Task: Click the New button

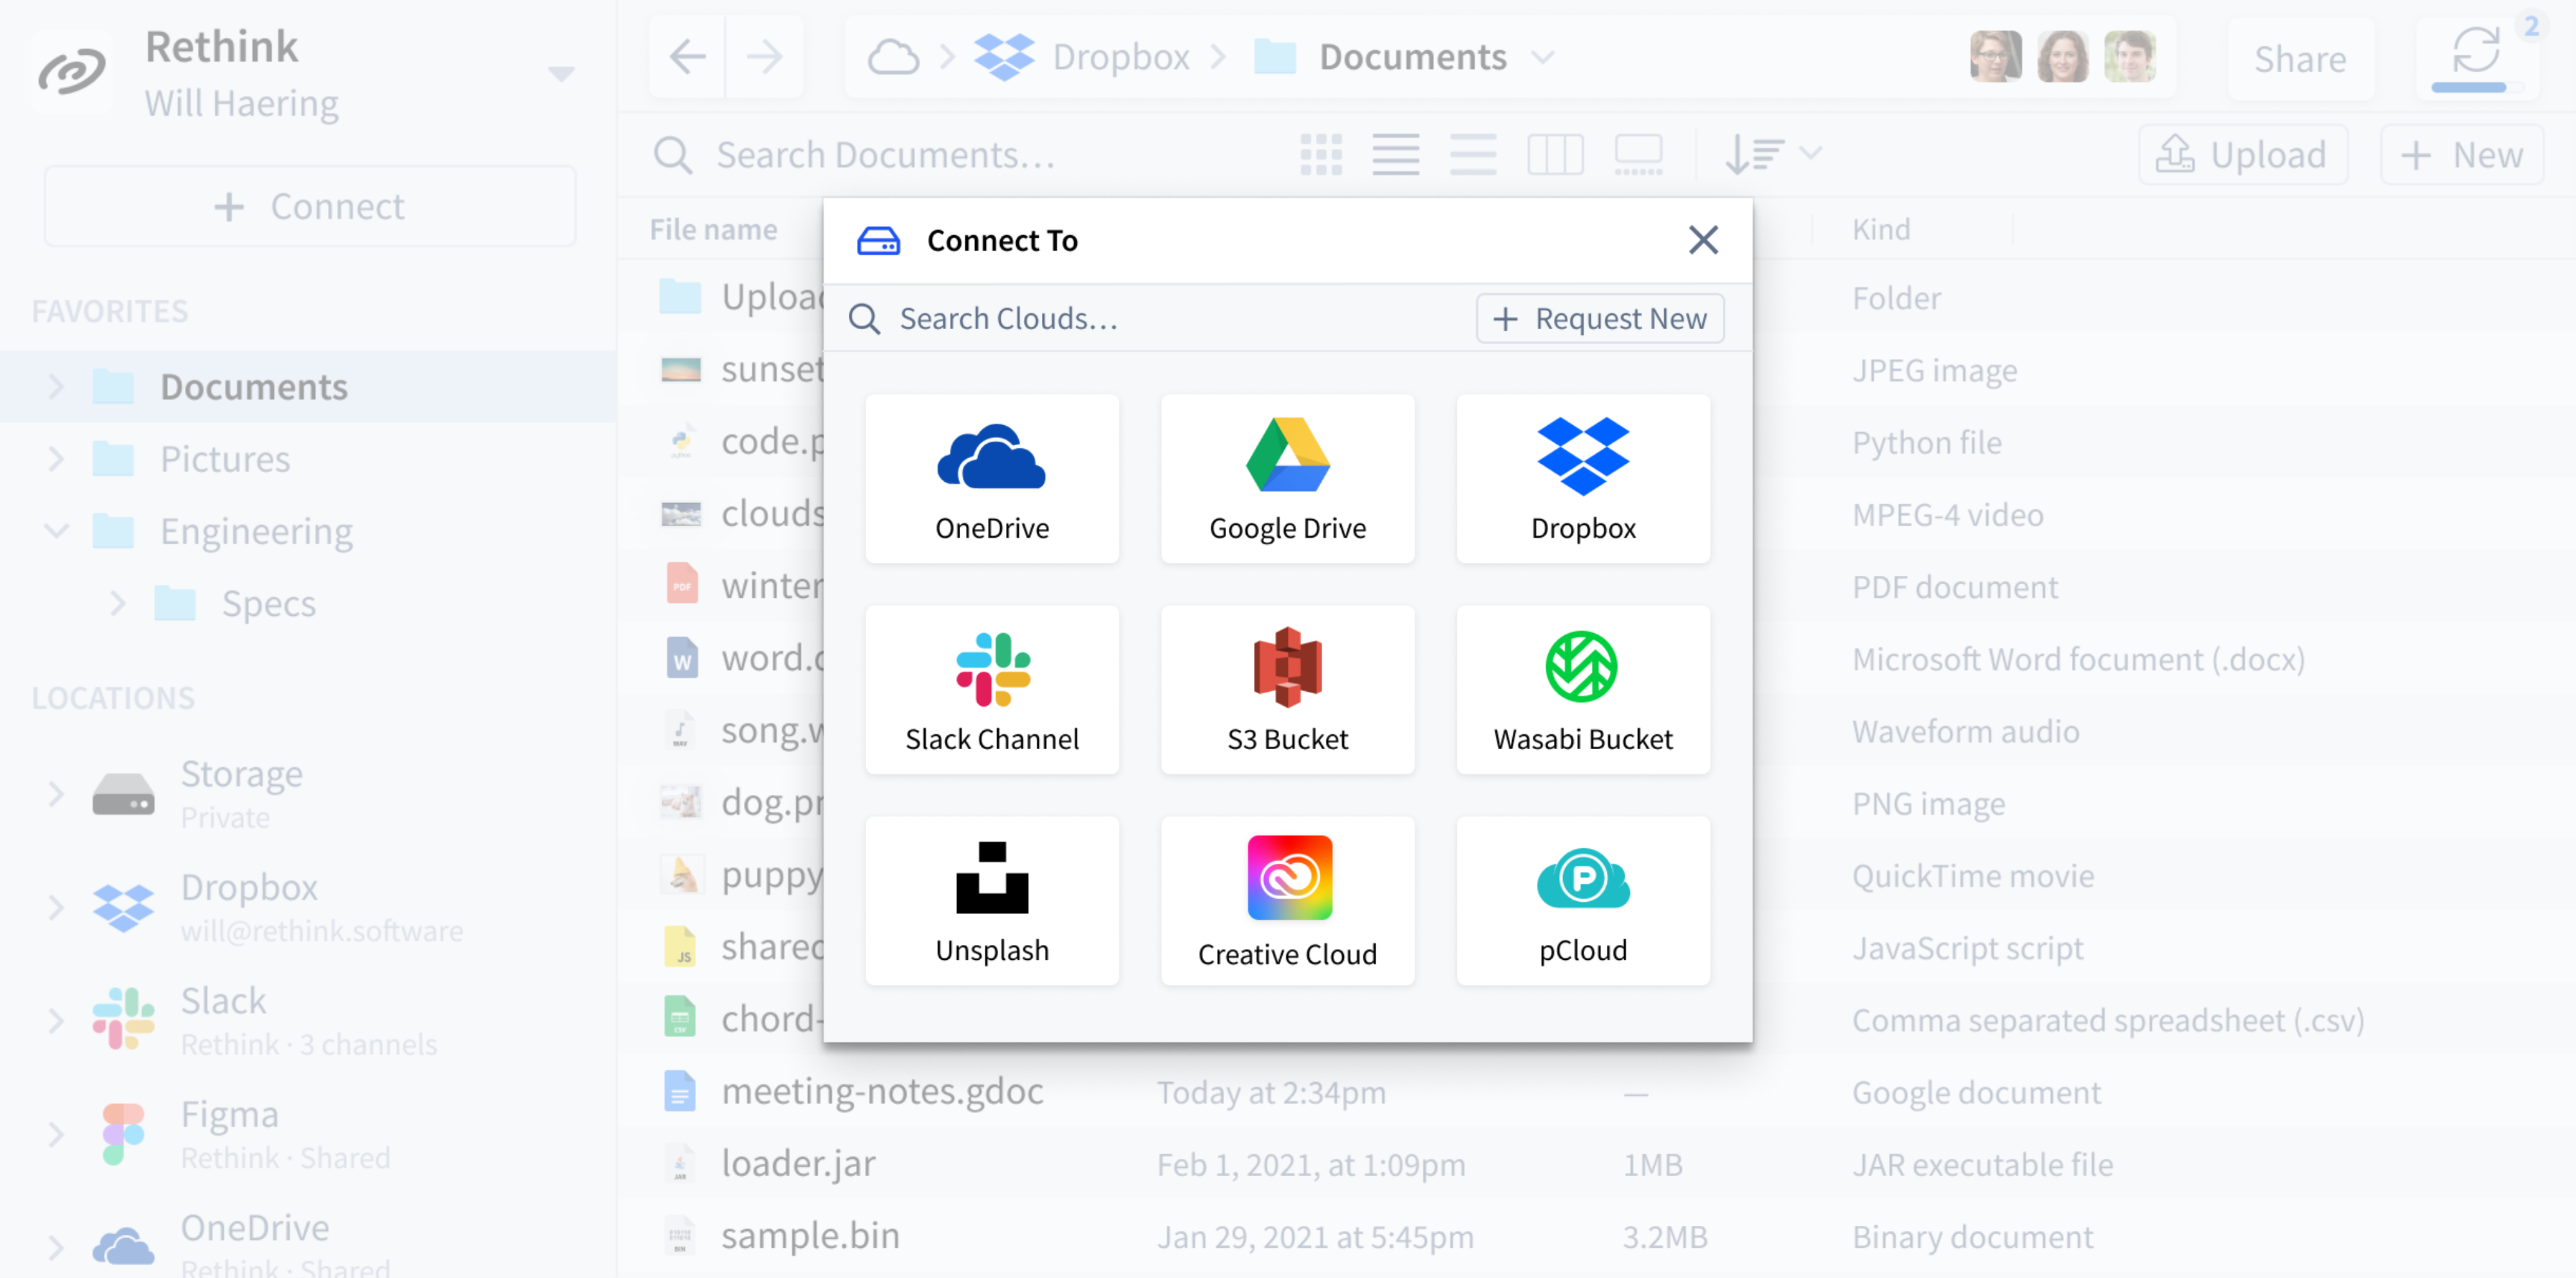Action: [2462, 155]
